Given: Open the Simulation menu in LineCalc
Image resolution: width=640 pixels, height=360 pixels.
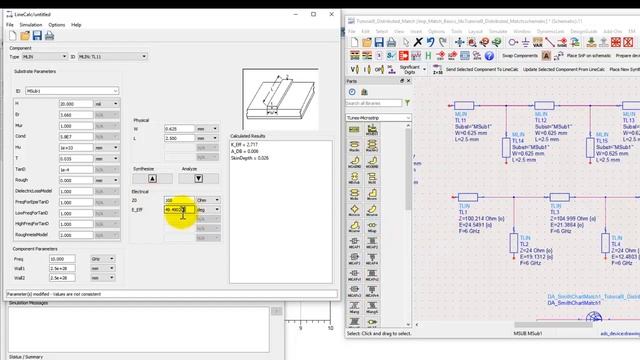Looking at the screenshot, I should click(31, 25).
